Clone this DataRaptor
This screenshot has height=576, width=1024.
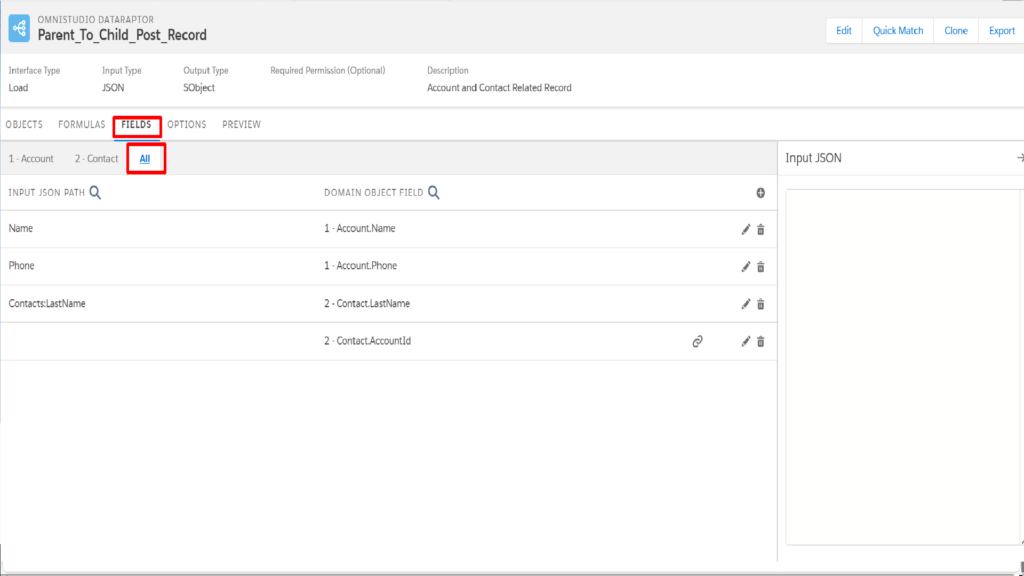[956, 31]
